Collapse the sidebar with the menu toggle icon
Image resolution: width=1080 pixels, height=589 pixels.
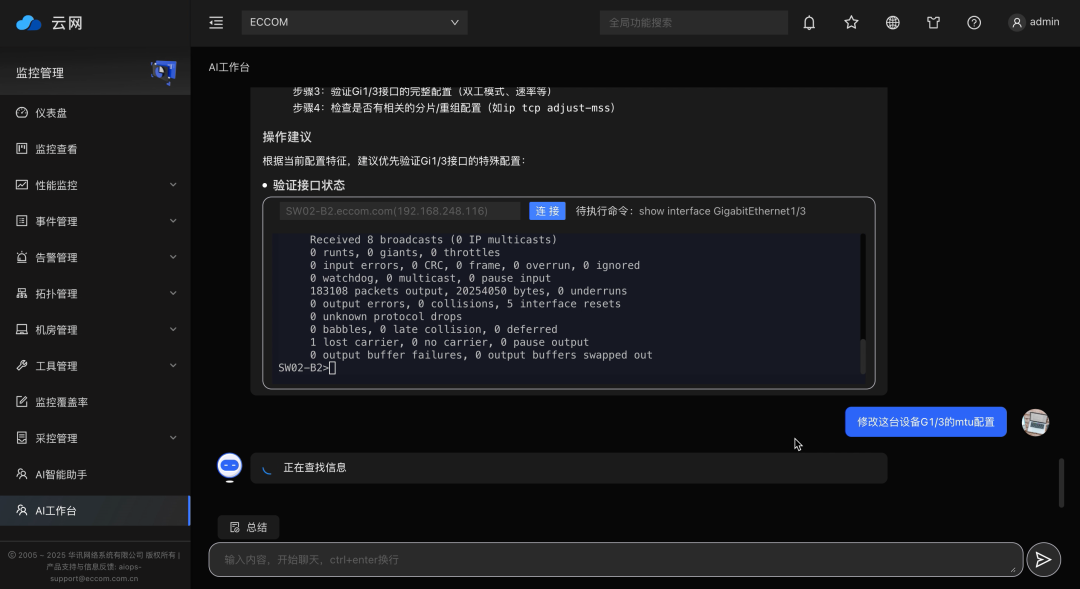pos(216,23)
